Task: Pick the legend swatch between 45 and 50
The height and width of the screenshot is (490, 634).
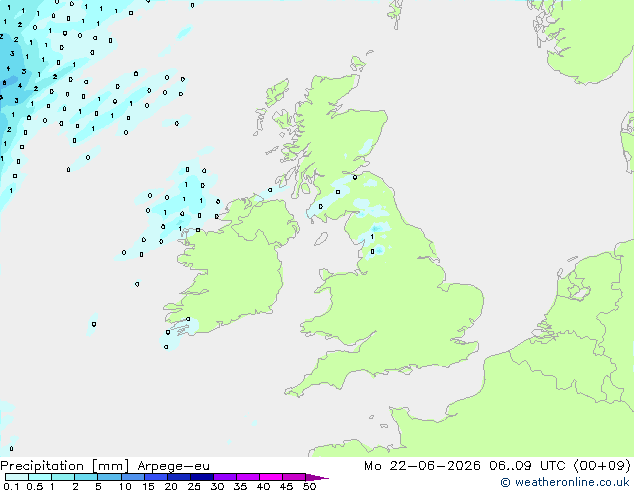Action: 294,477
